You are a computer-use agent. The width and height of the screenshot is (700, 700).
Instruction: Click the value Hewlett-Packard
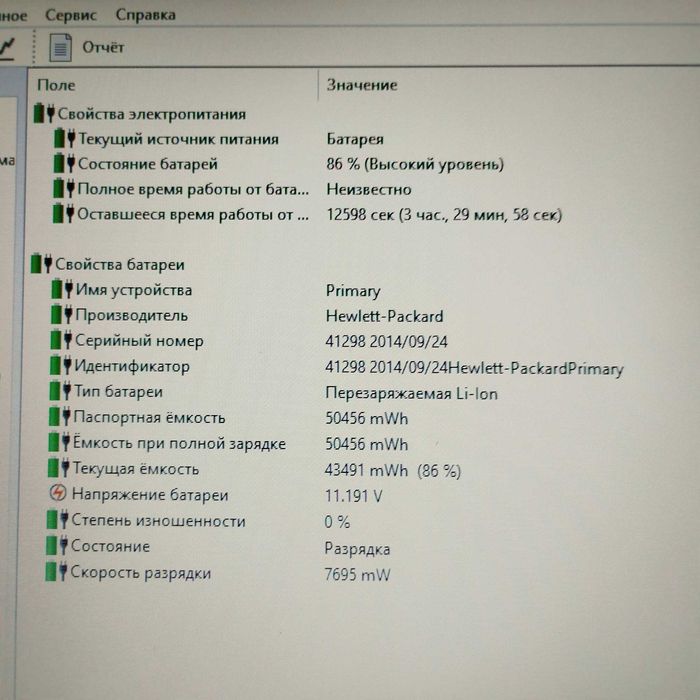[384, 316]
